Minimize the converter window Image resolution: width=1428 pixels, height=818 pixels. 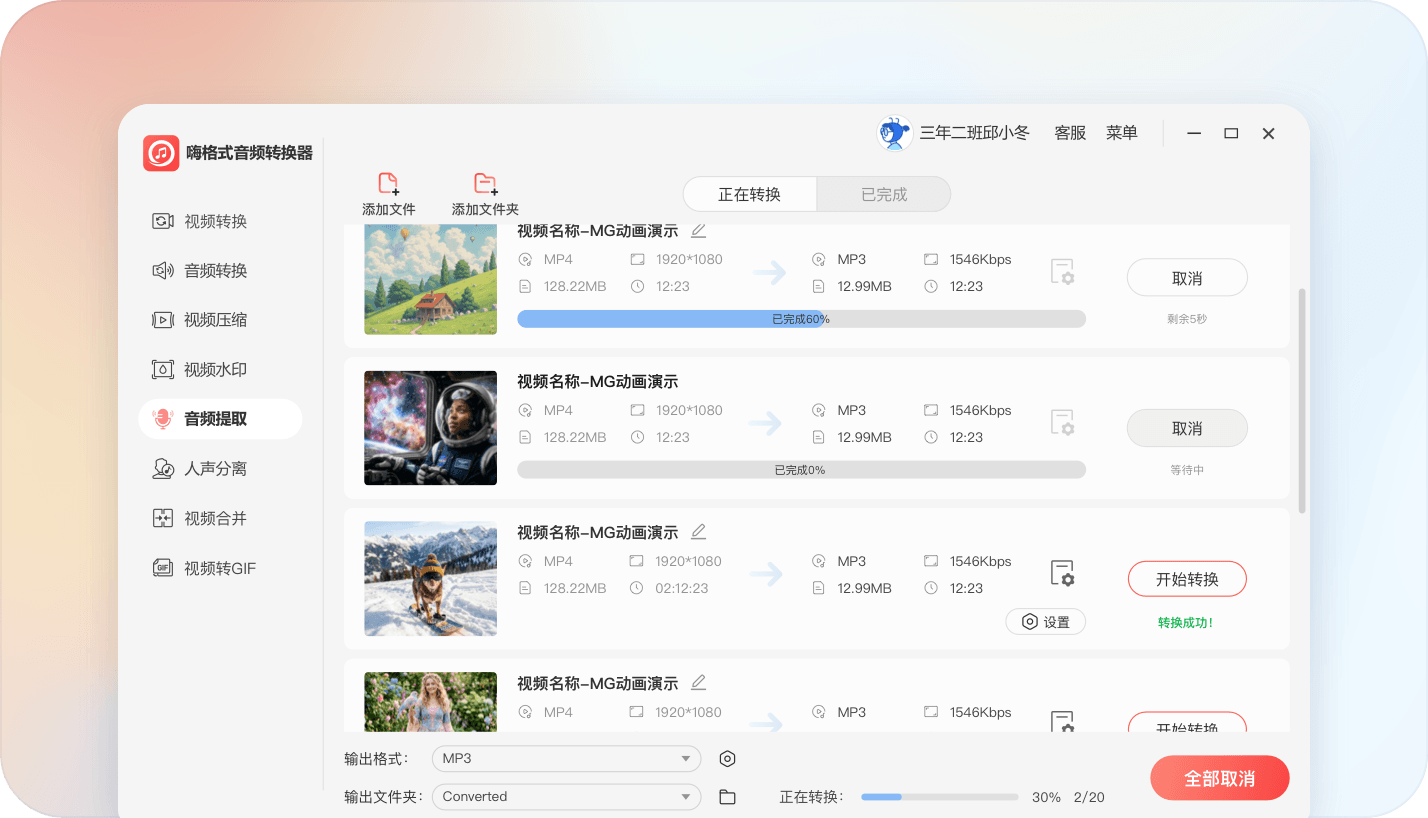[1194, 133]
